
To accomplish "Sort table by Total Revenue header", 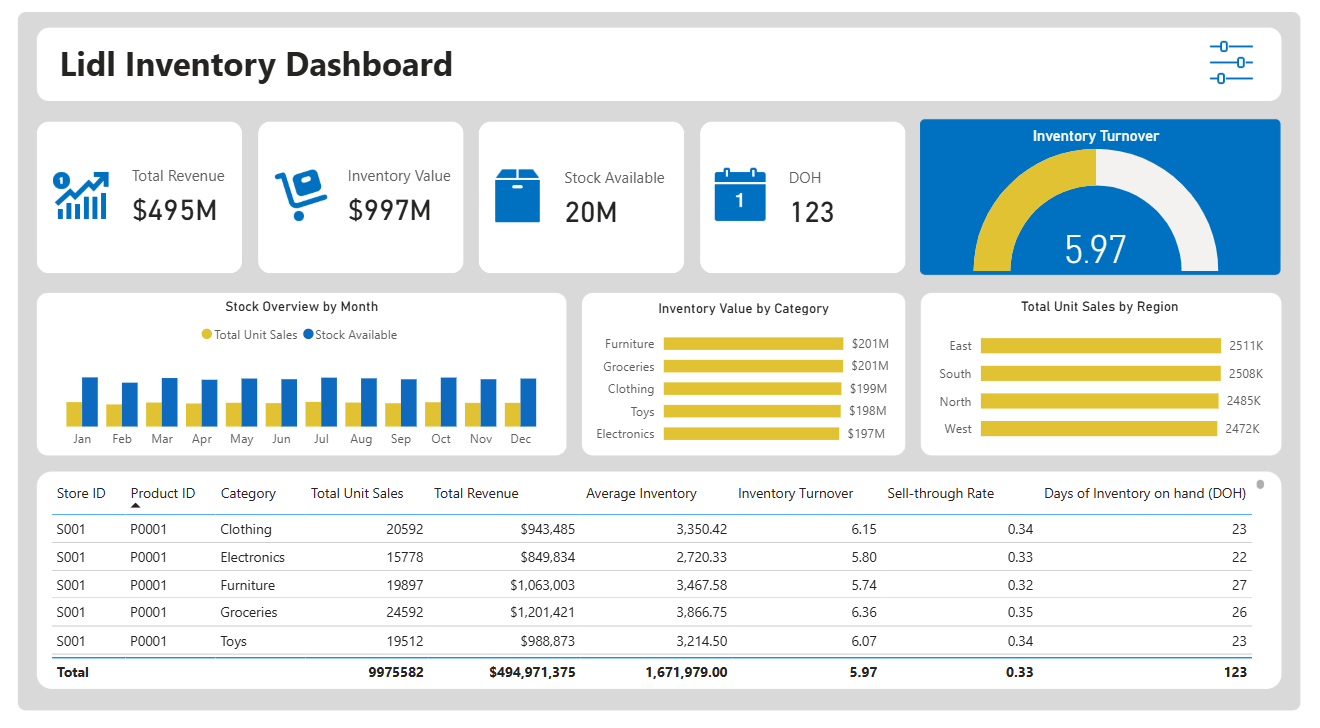I will click(x=476, y=493).
